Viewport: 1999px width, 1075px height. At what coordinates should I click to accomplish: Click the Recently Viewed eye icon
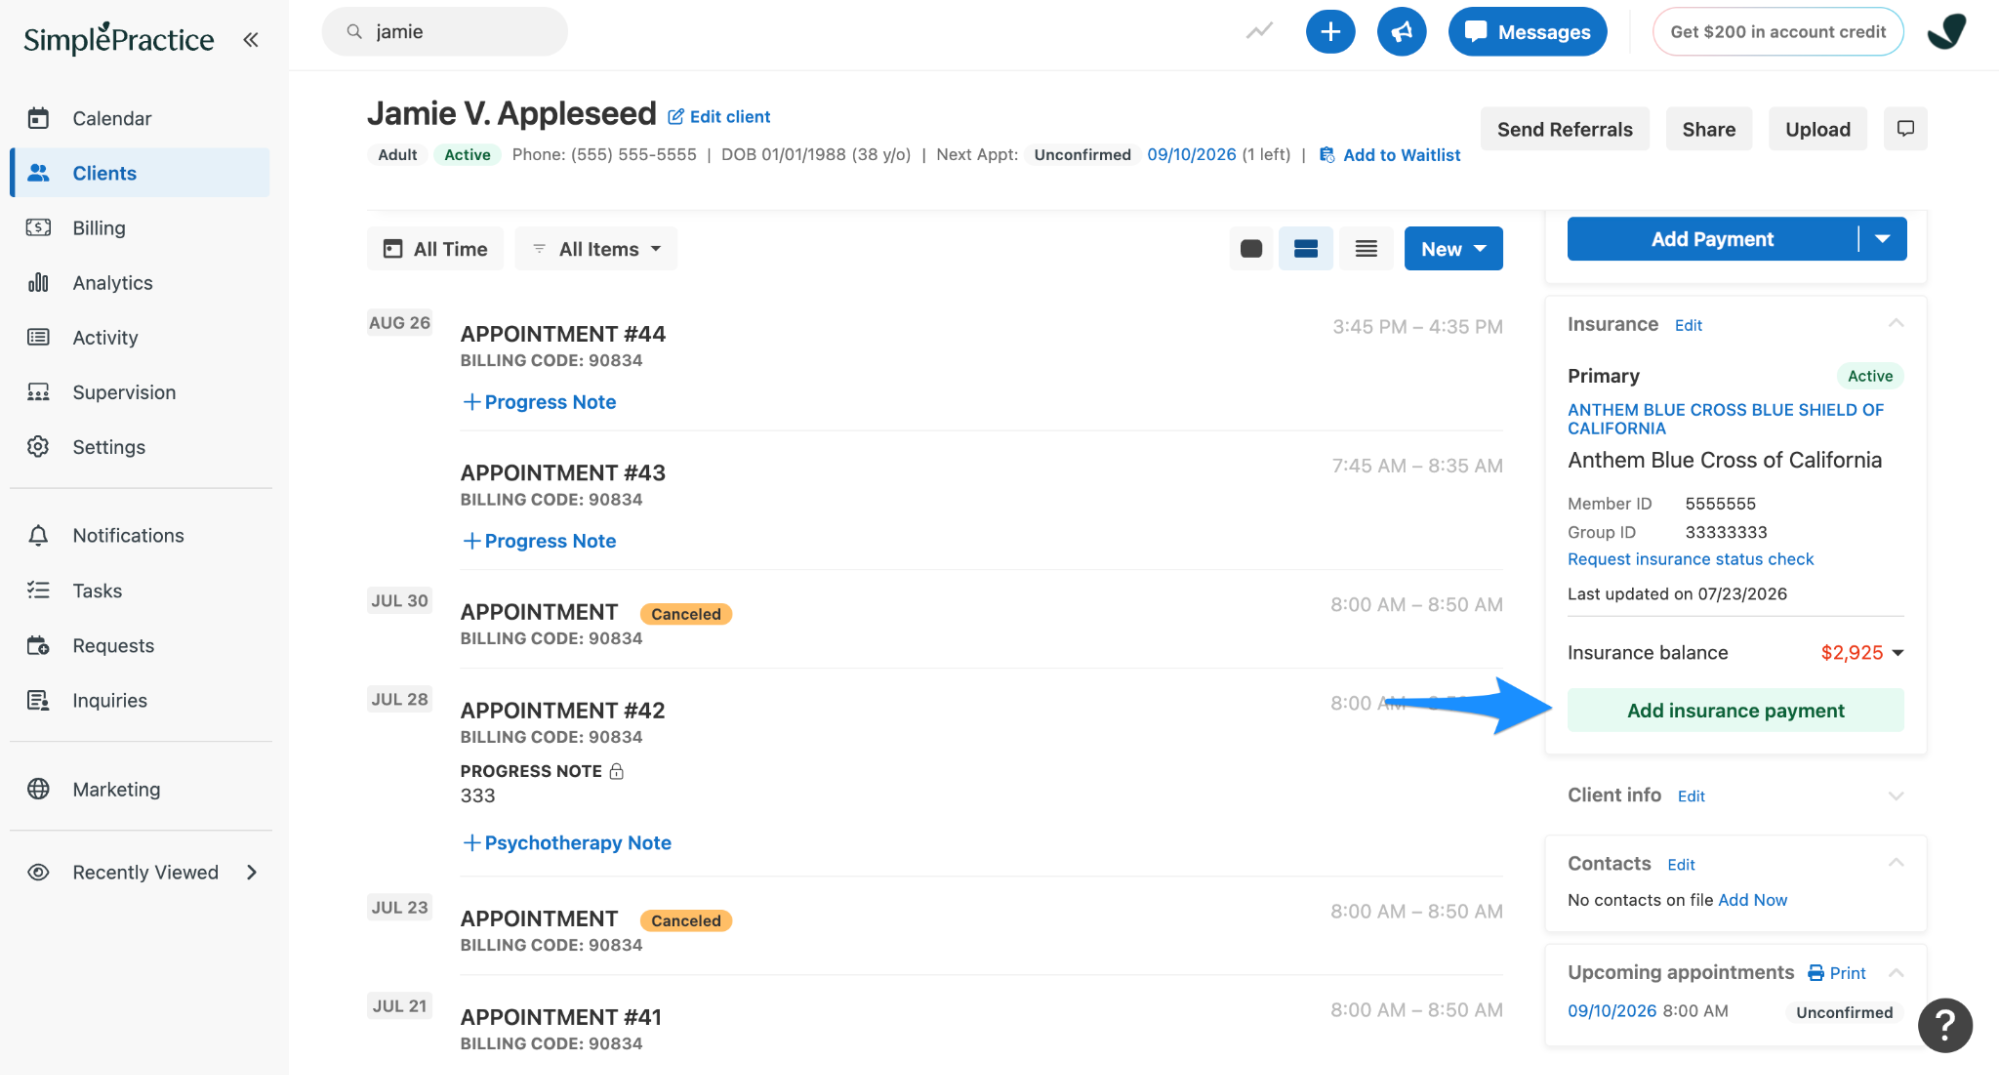point(38,873)
